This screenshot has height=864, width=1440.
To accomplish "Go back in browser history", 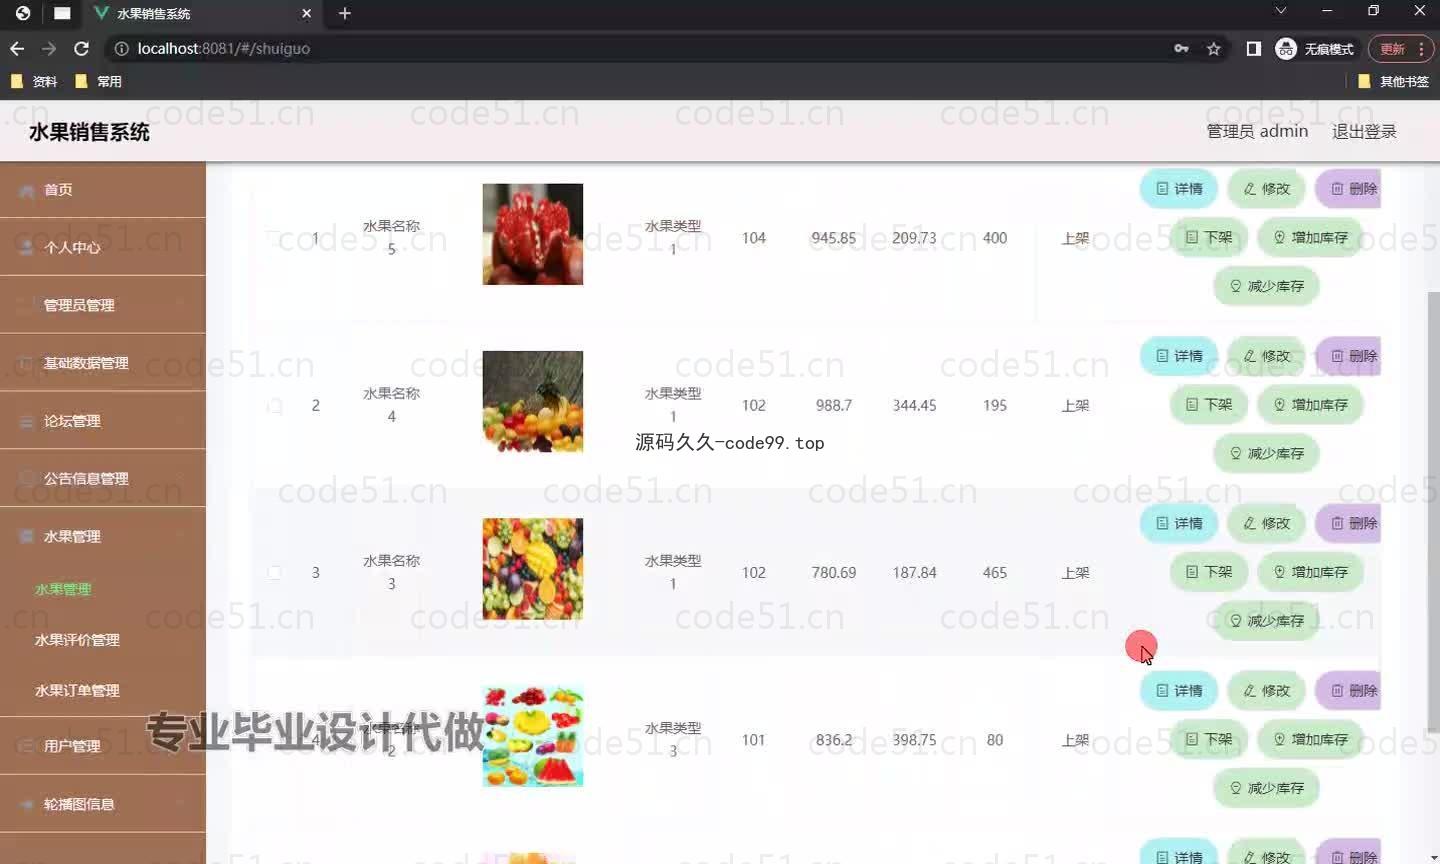I will pos(17,48).
